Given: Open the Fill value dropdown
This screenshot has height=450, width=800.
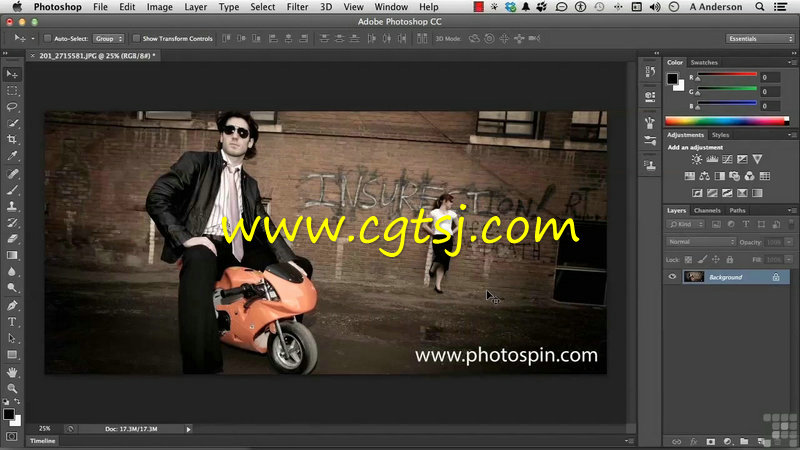Looking at the screenshot, I should (789, 260).
